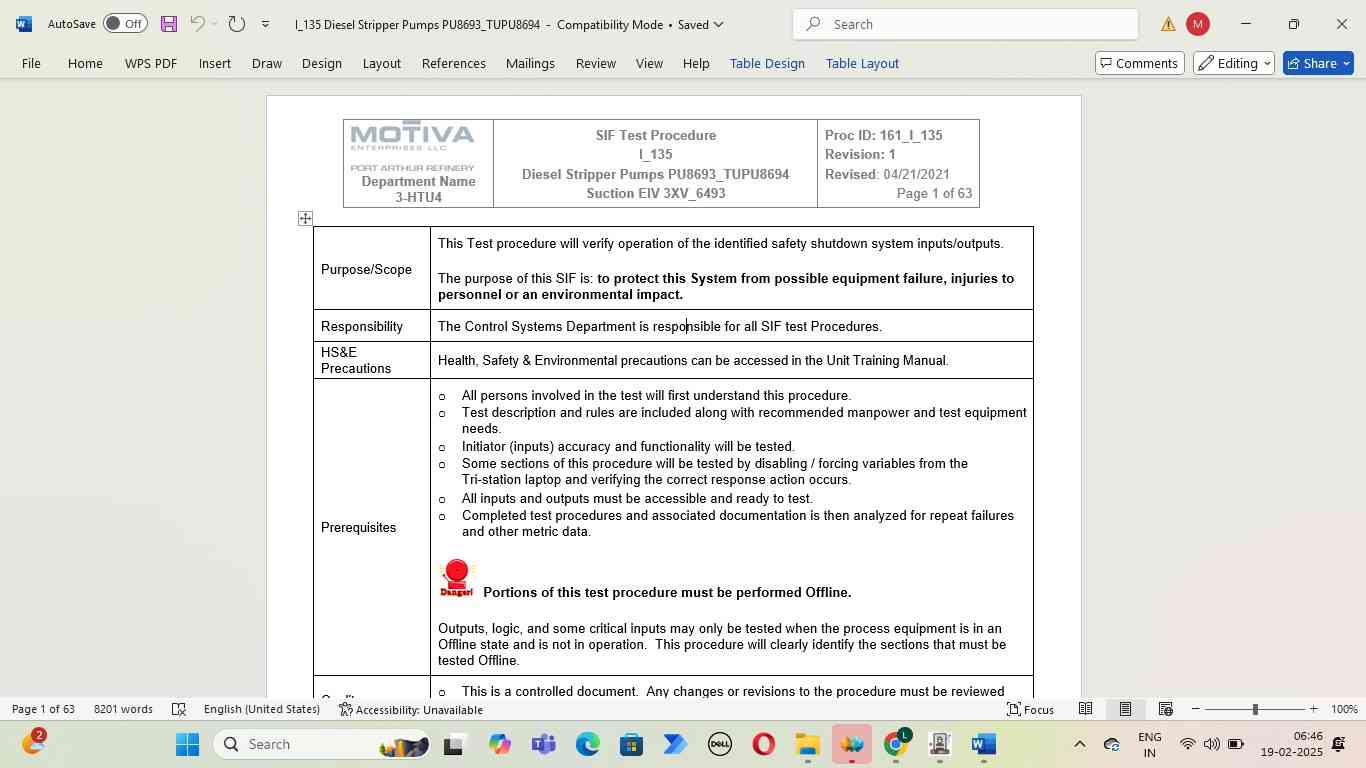1366x768 pixels.
Task: Open the Windows Start menu
Action: [188, 744]
